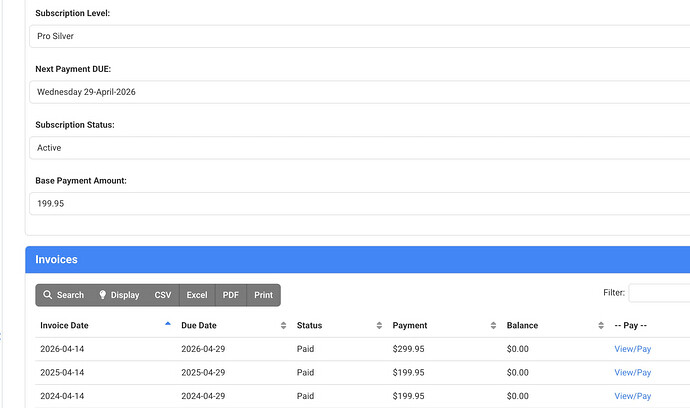Click the Subscription Status label
Screen dimensions: 690x408
pos(75,125)
